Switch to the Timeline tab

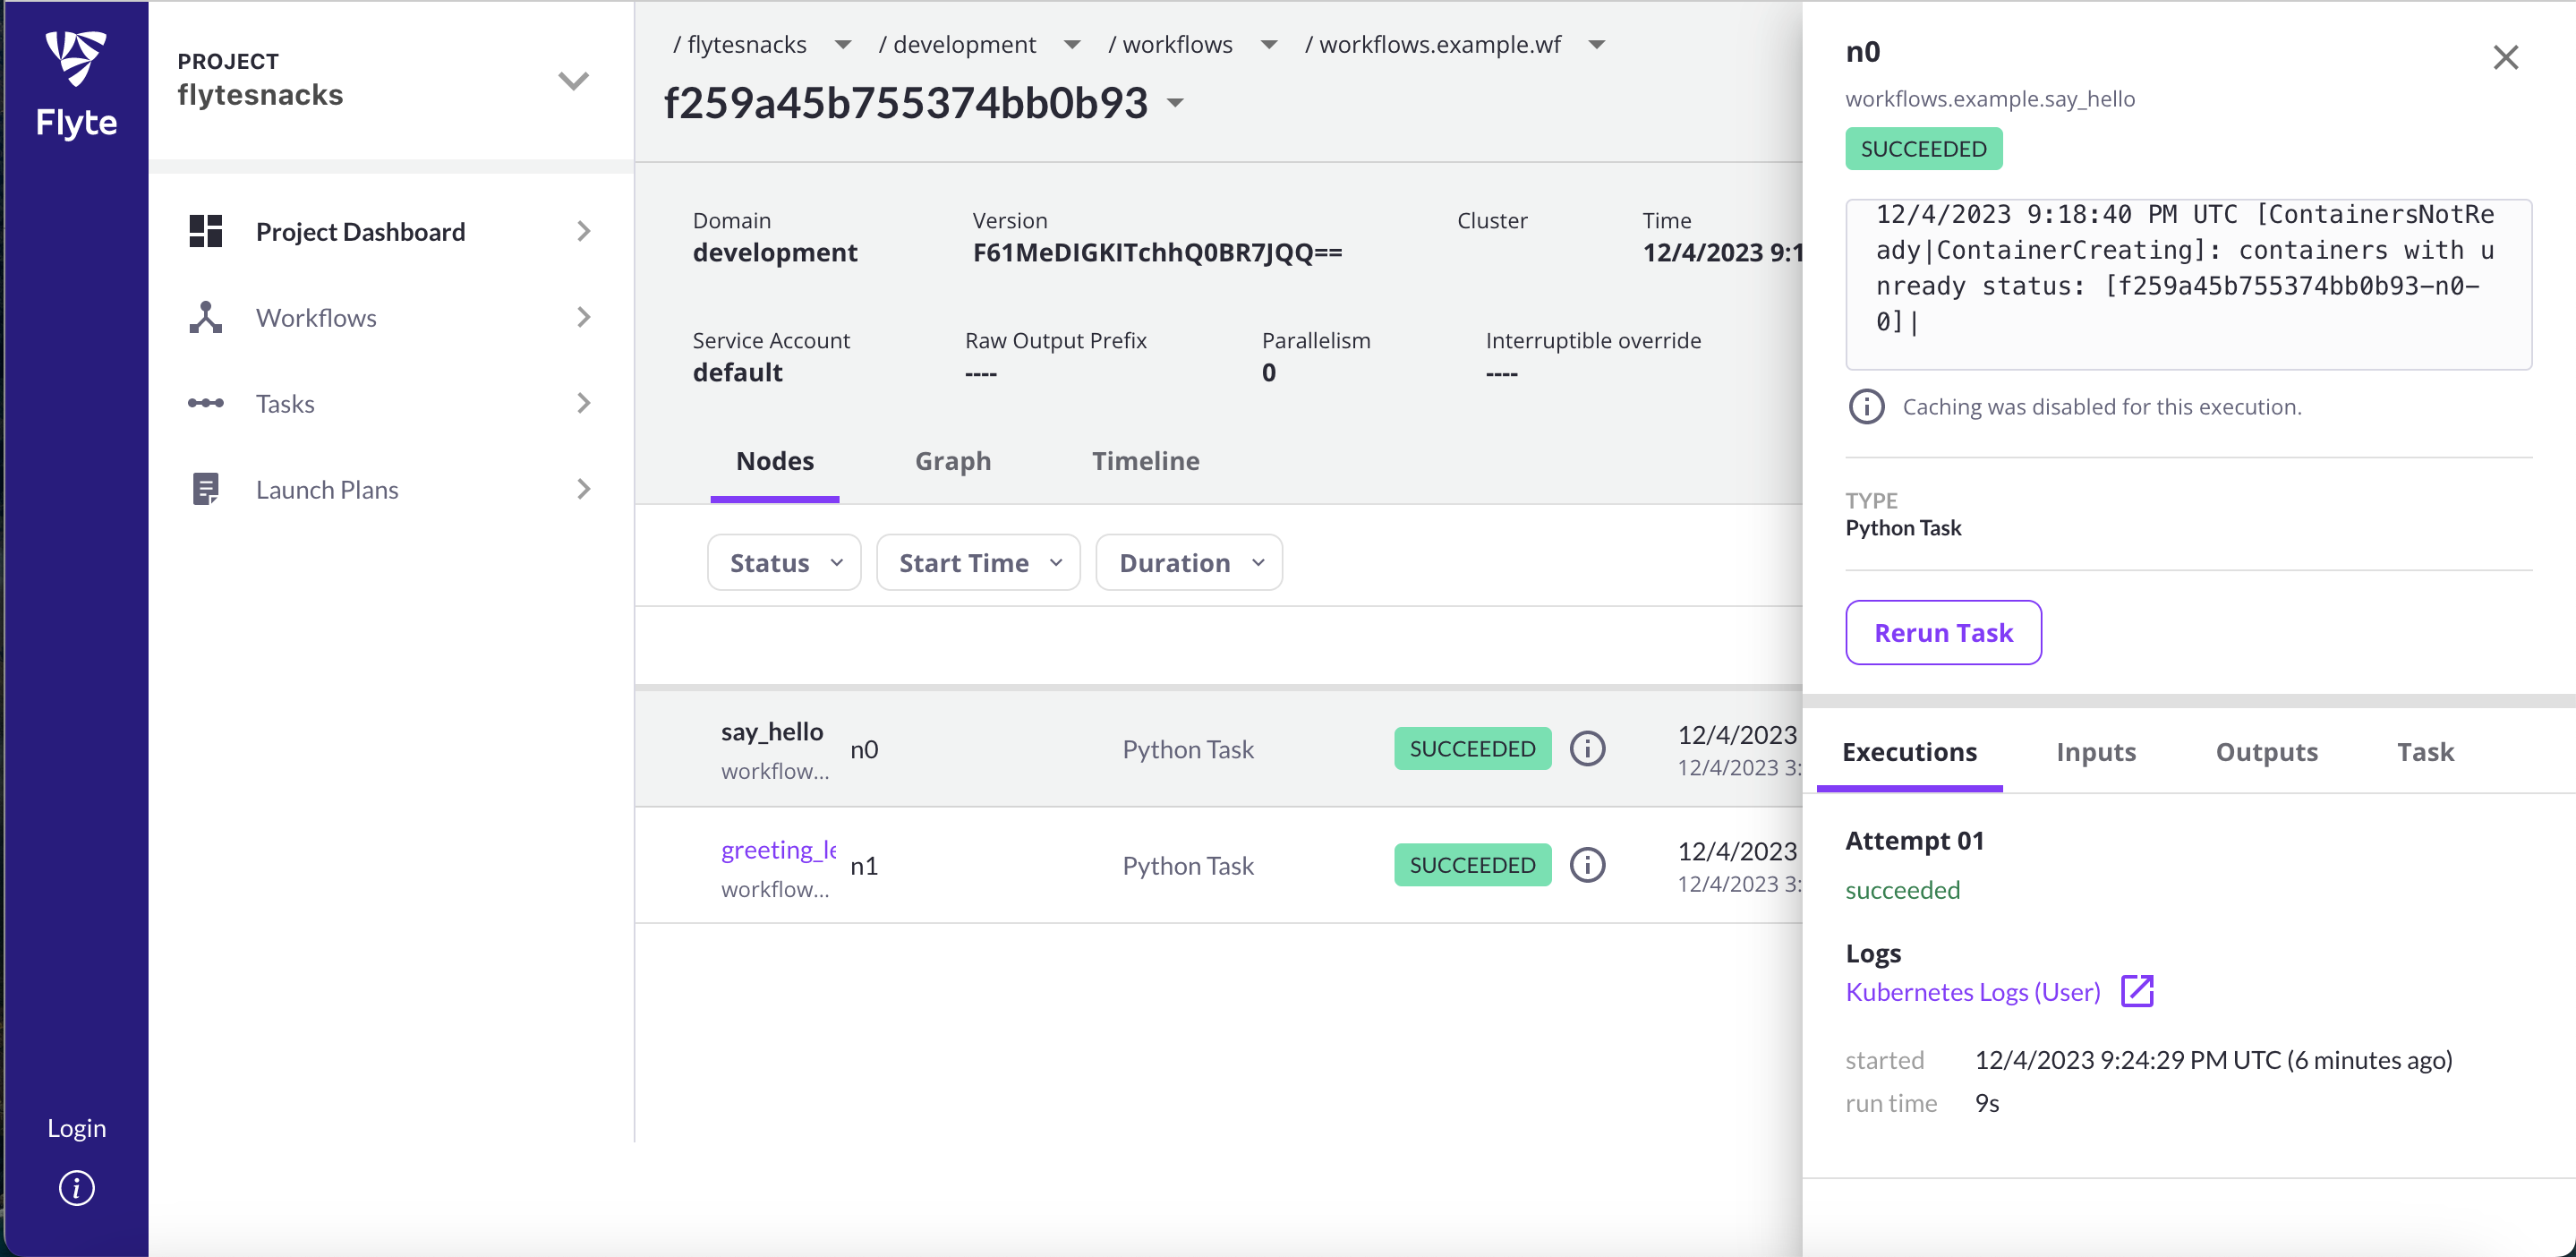(x=1145, y=461)
